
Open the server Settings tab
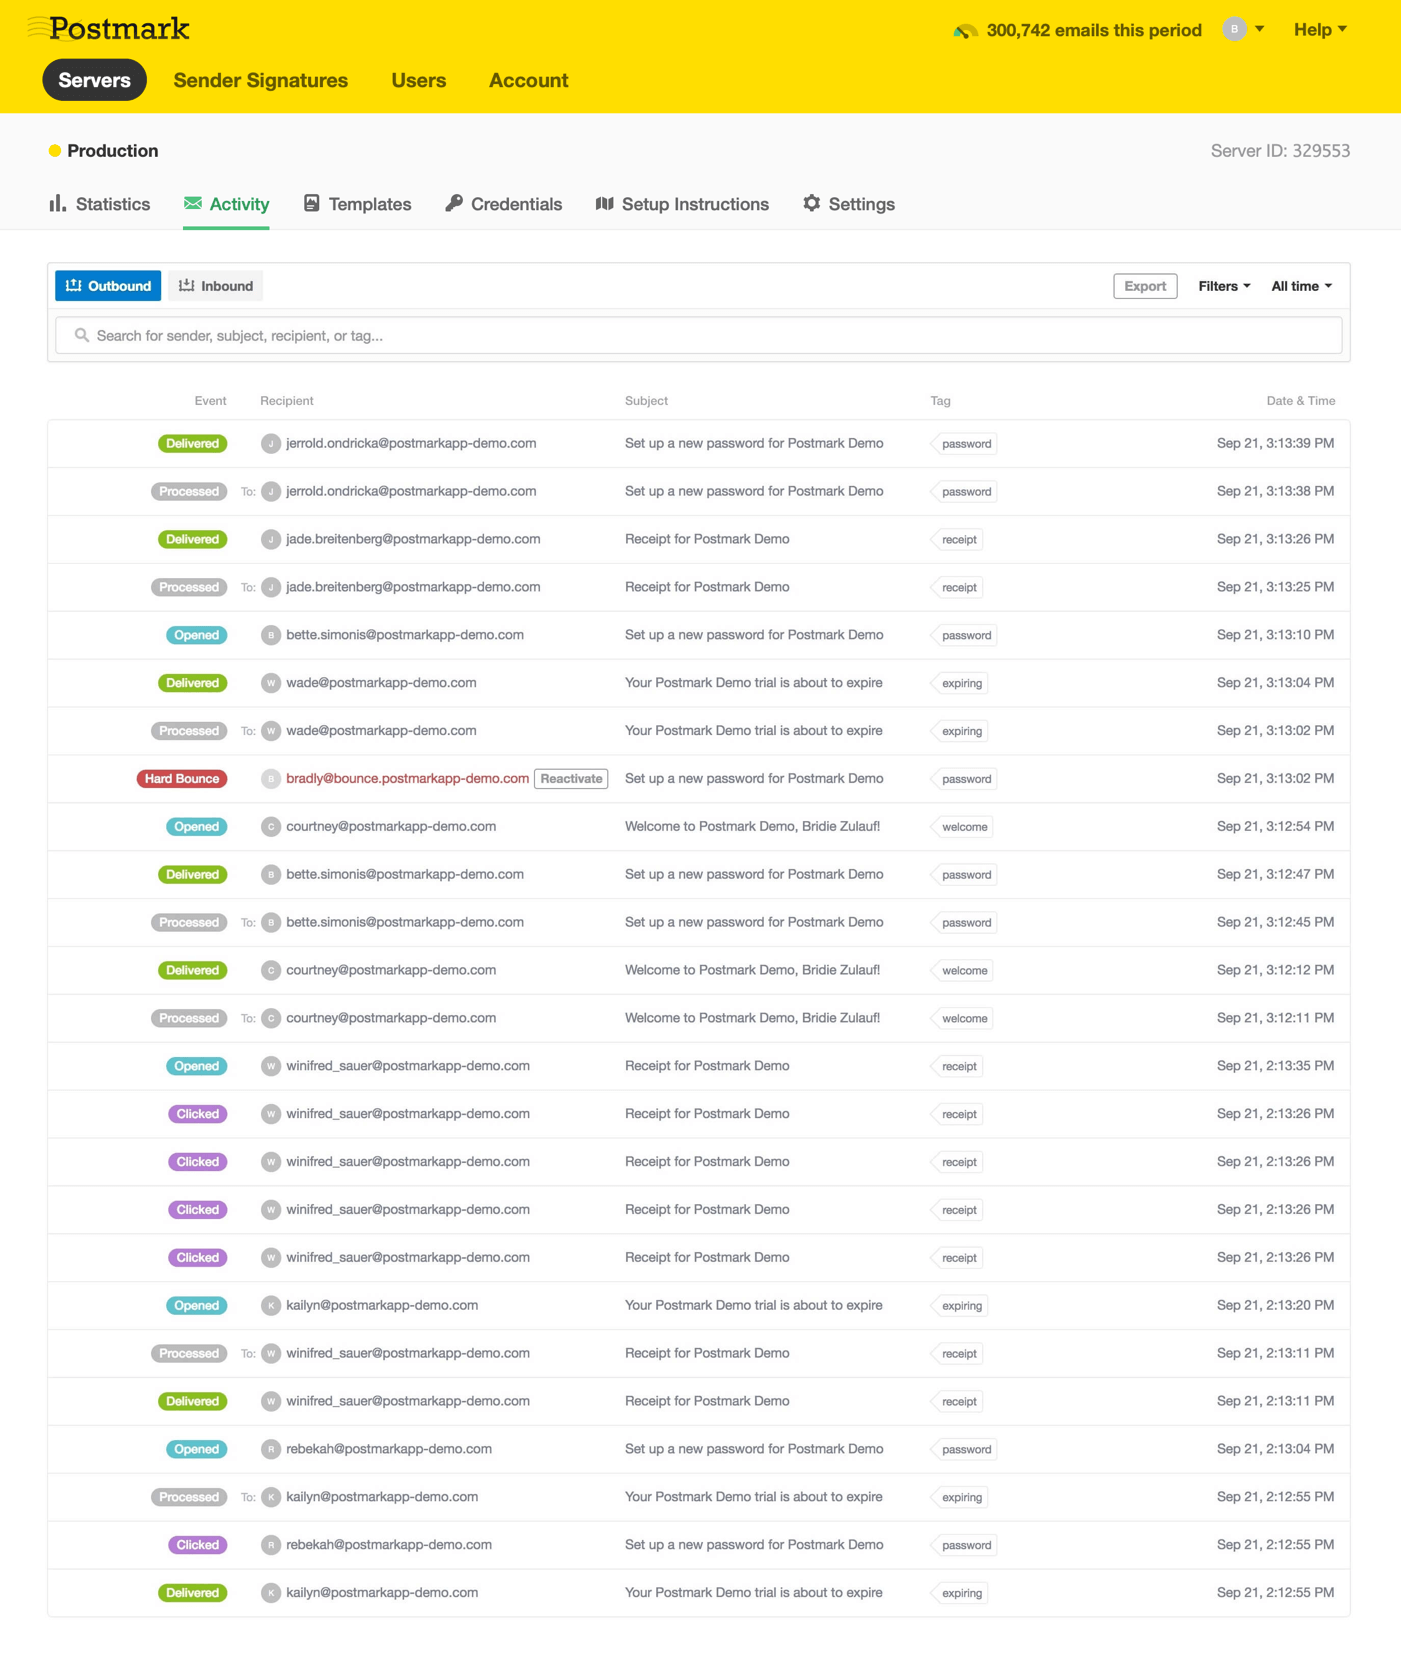(x=849, y=204)
